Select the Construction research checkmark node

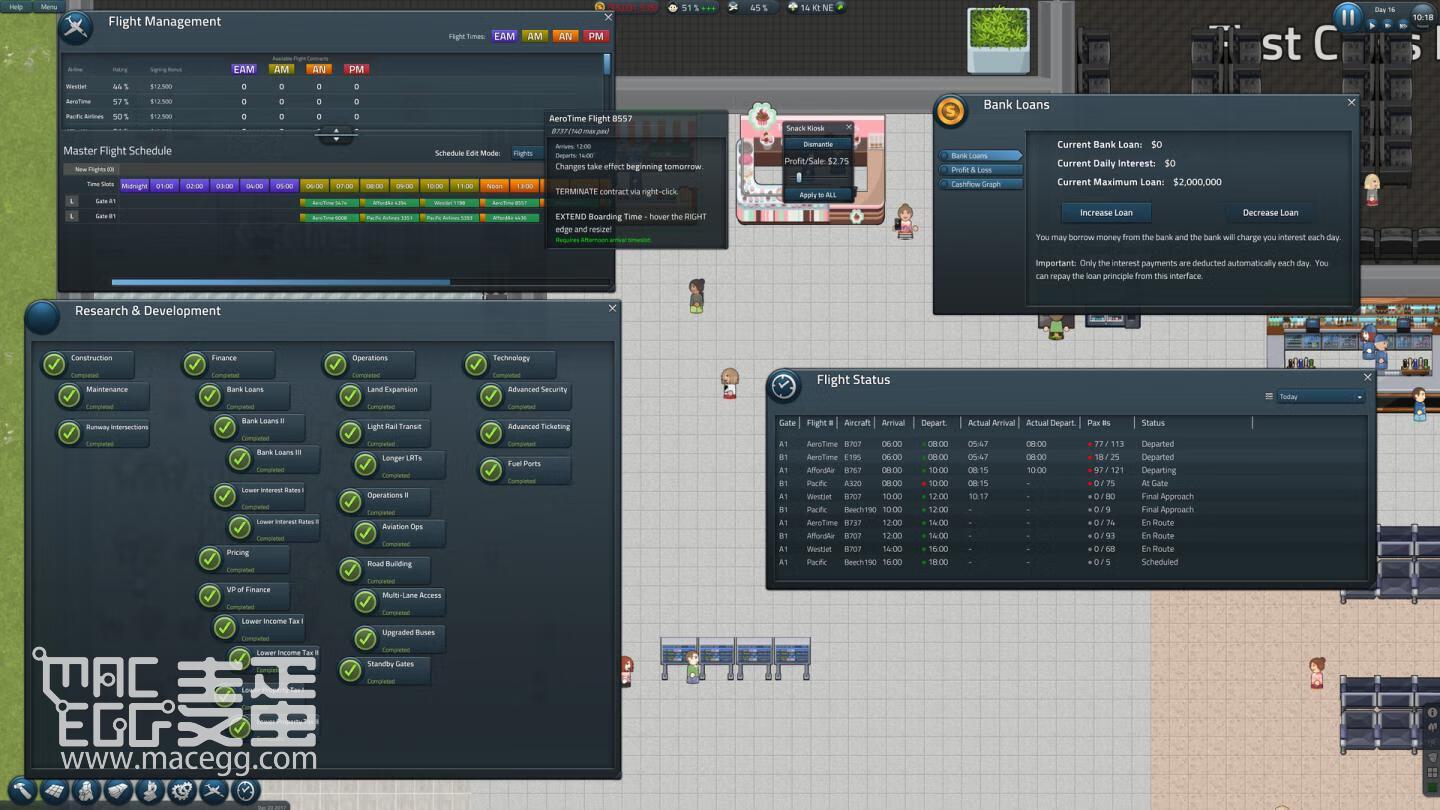point(54,364)
